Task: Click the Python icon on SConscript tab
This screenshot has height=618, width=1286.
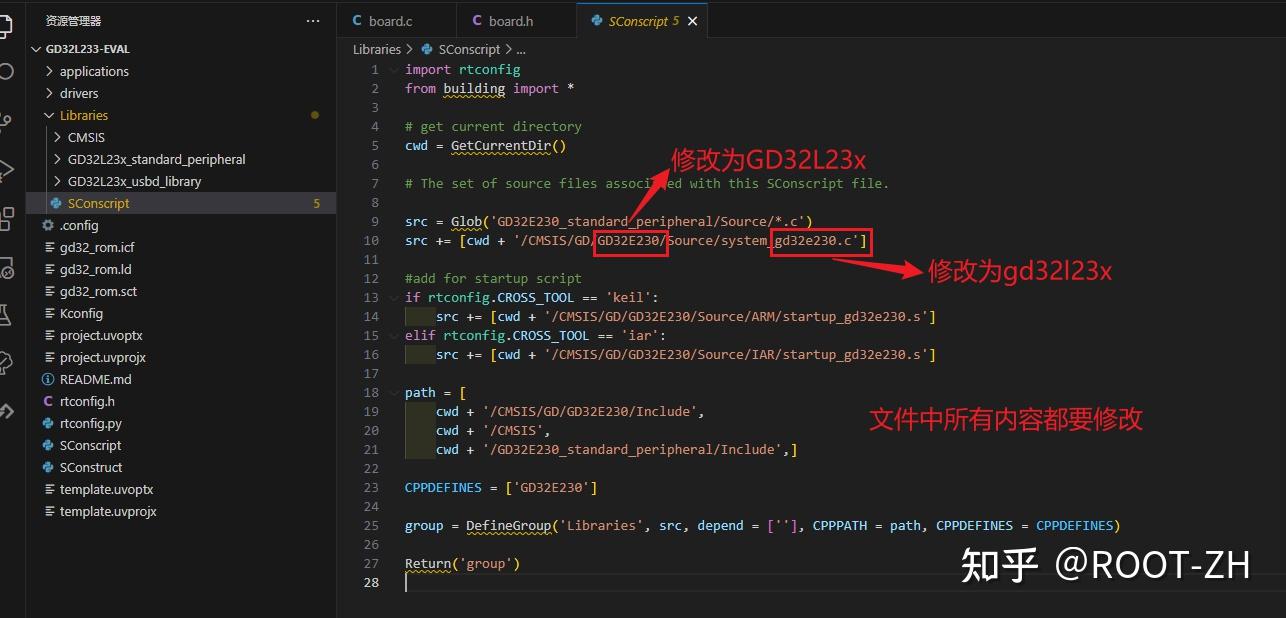Action: click(x=599, y=20)
